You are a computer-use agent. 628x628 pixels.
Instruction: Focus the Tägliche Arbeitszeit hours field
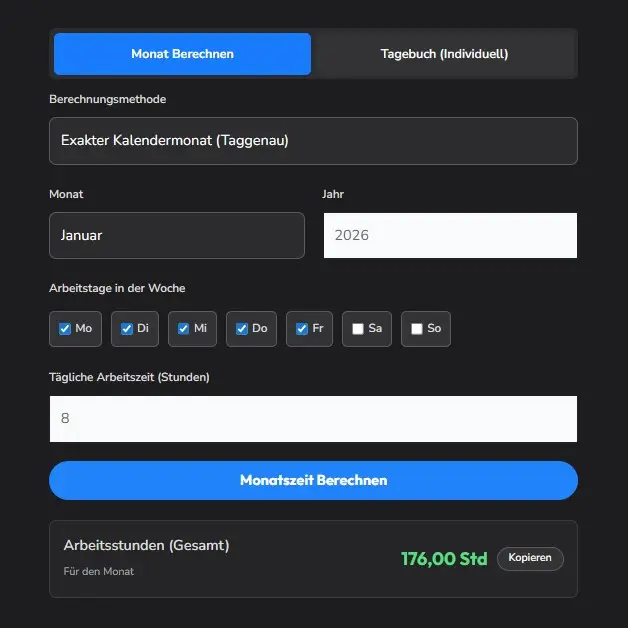click(313, 419)
